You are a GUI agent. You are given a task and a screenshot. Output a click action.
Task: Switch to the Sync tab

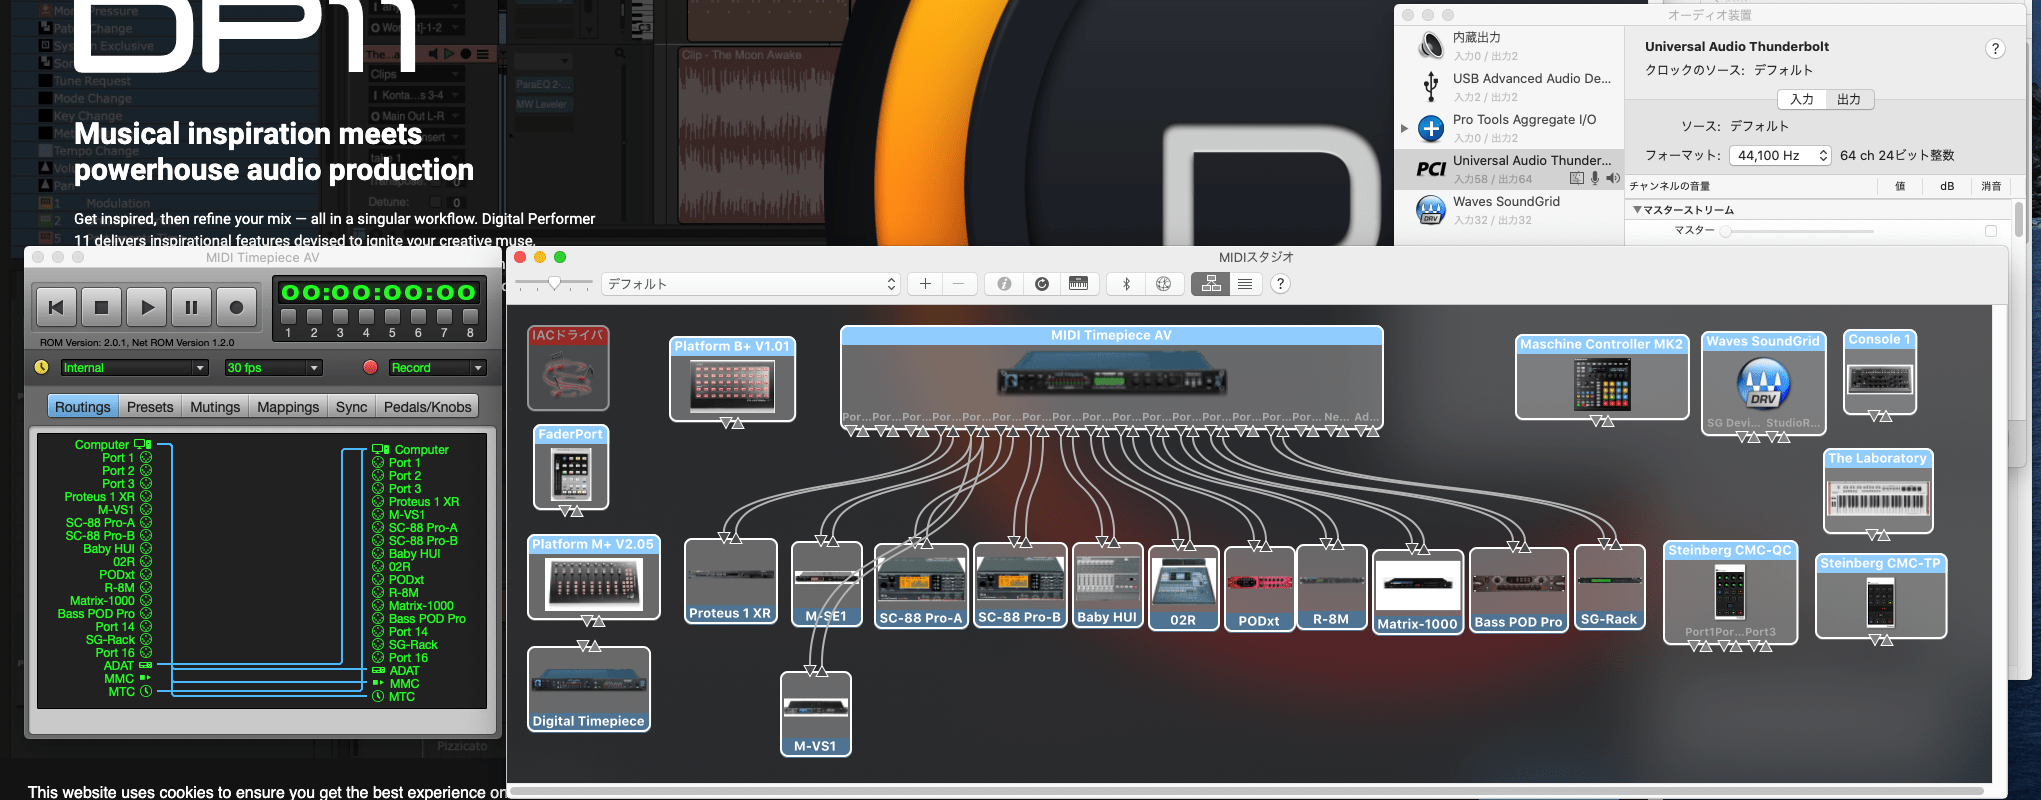[x=351, y=407]
